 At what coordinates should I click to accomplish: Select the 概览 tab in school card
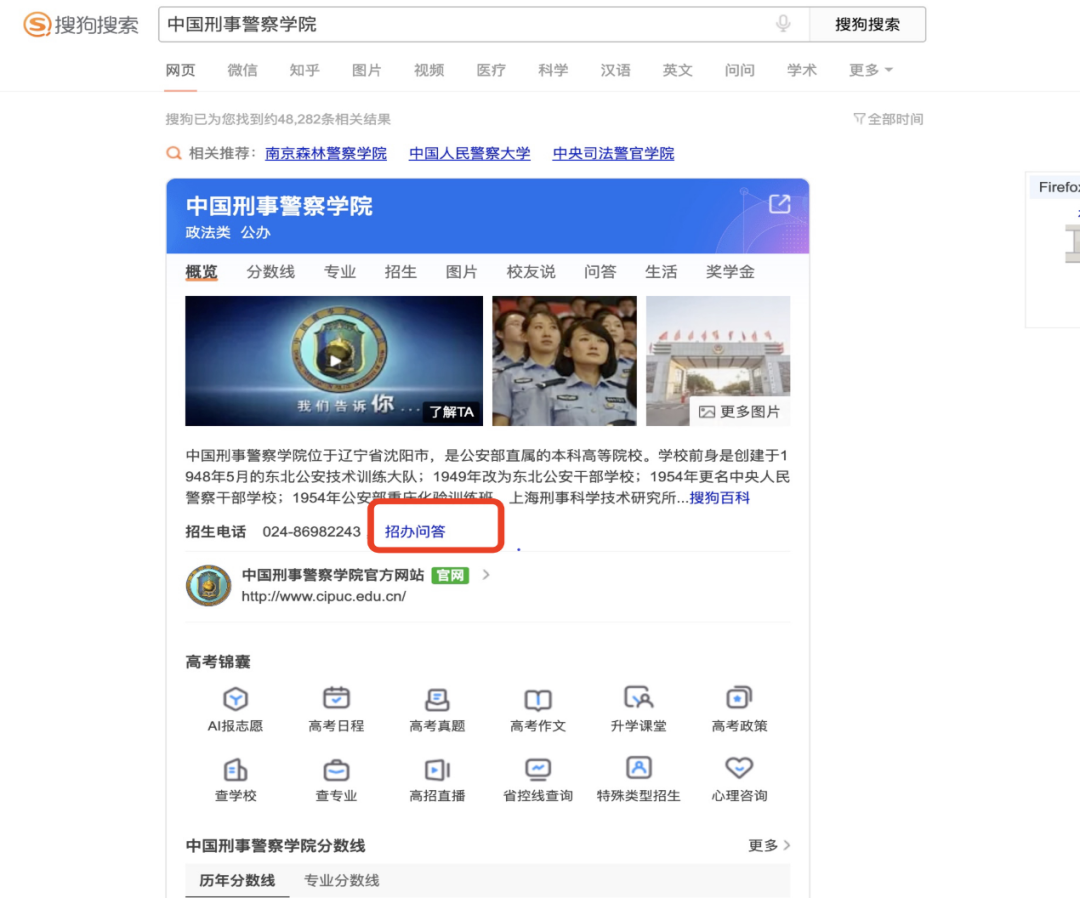click(201, 272)
